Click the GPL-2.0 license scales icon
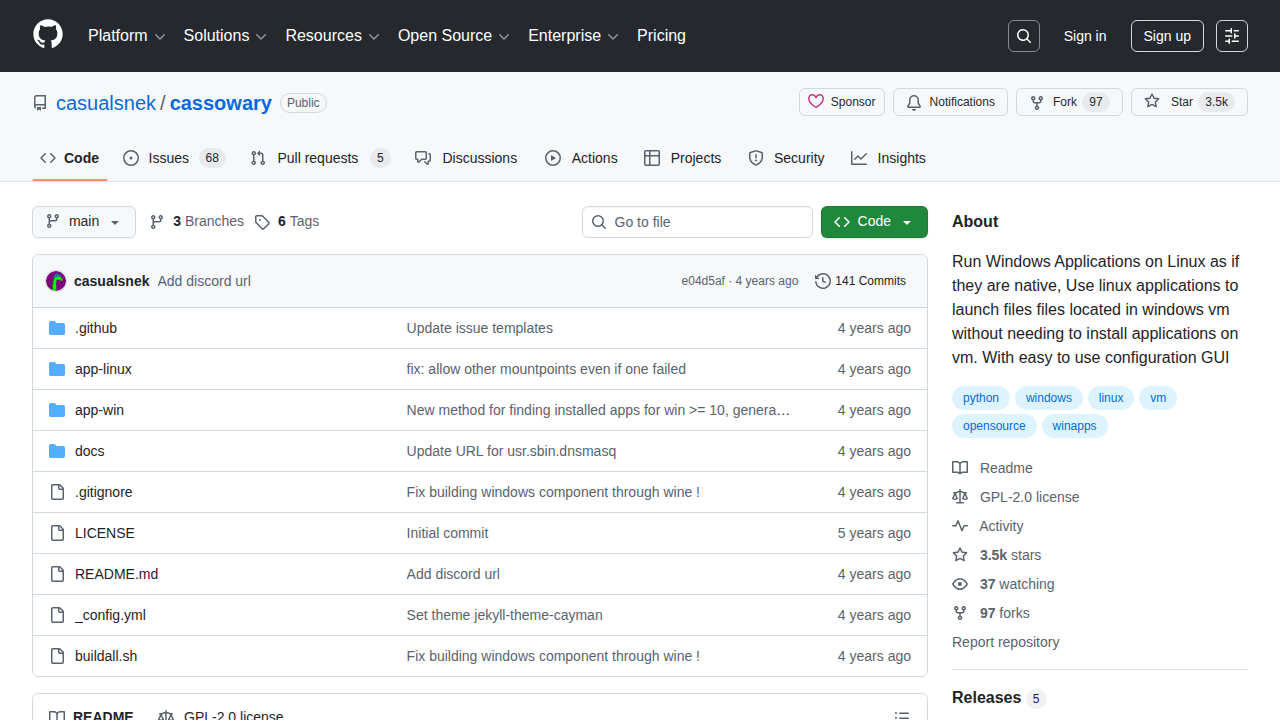Image resolution: width=1280 pixels, height=720 pixels. [x=960, y=497]
